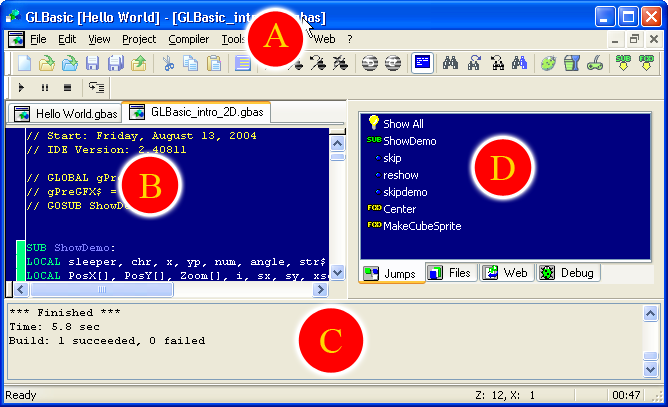Screen dimensions: 668x407
Task: Click the code editor's scroll down arrow
Action: (337, 272)
